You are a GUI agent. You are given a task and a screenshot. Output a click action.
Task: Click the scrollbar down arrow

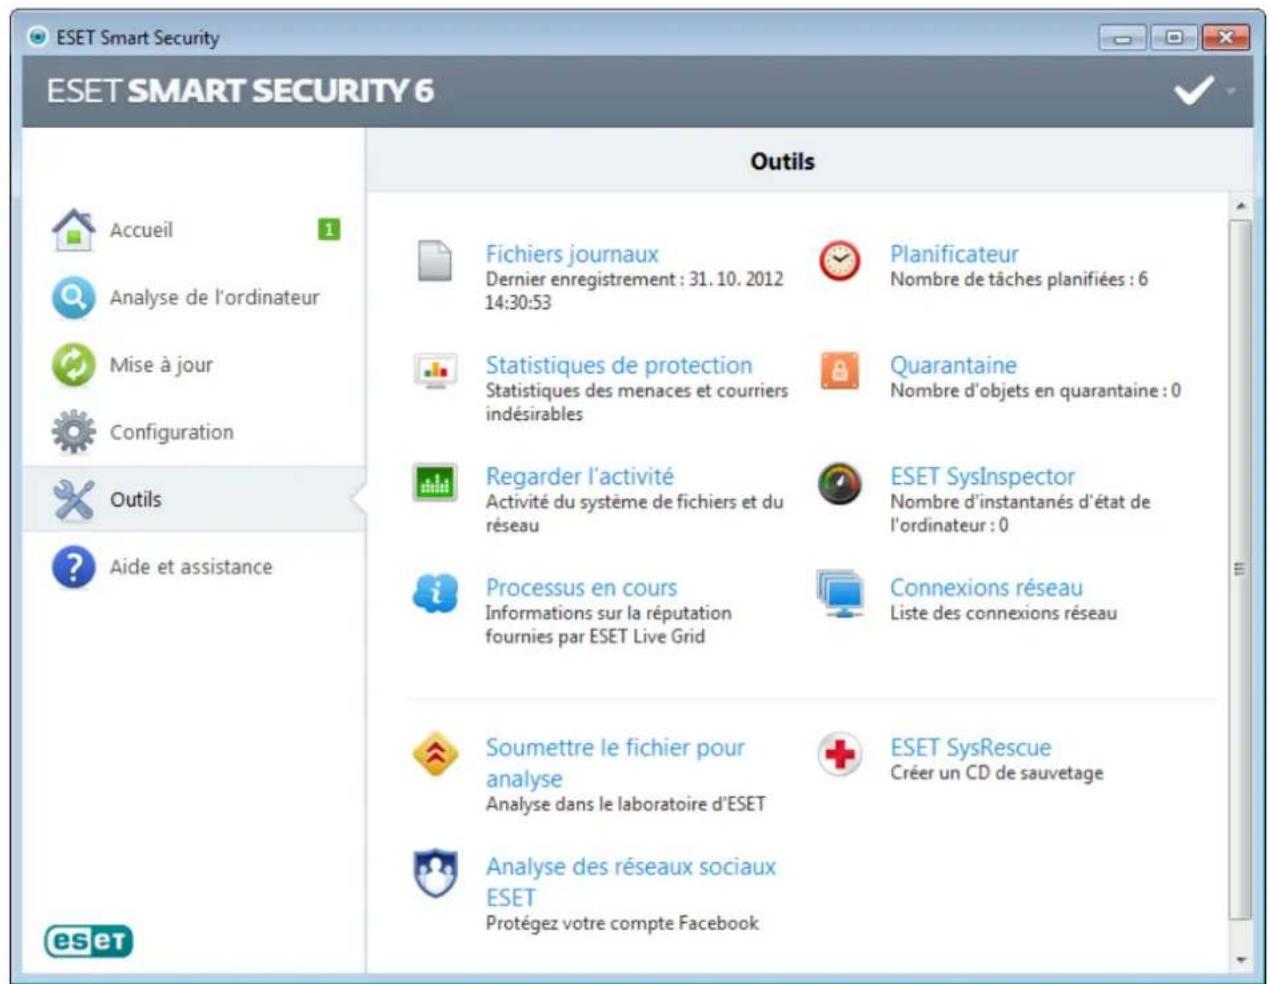tap(1240, 959)
